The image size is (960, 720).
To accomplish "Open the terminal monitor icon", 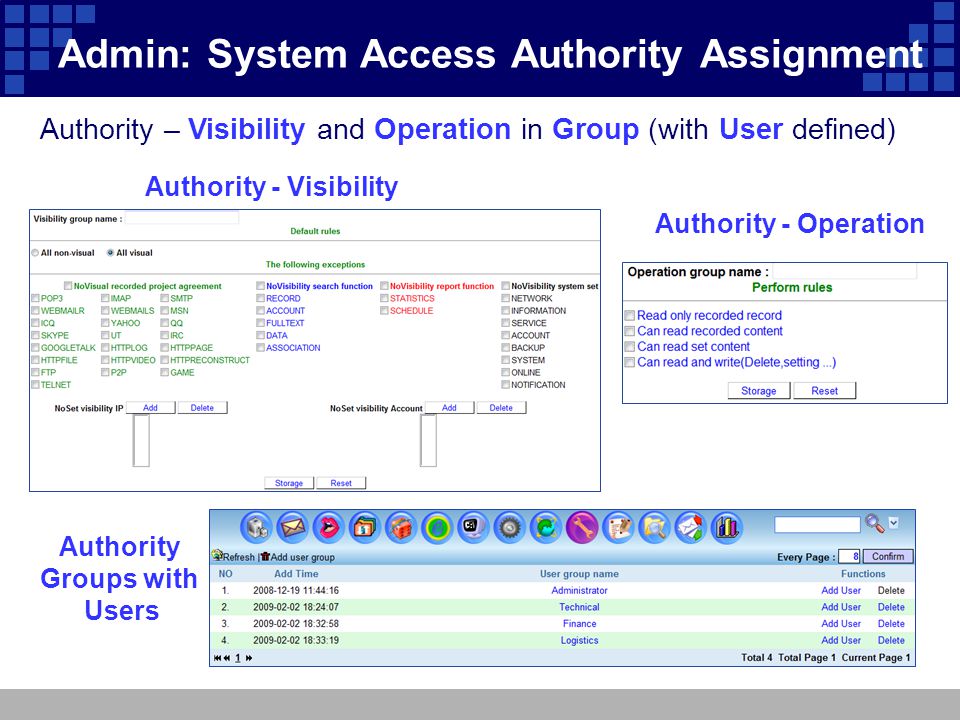I will tap(473, 527).
